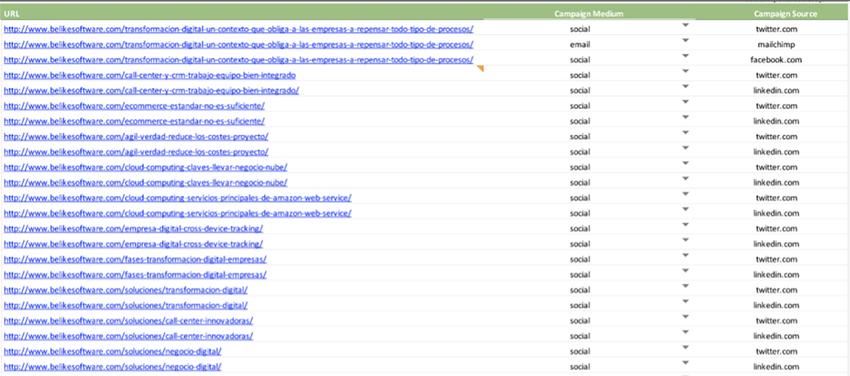Select twitter.com cell in agil-verdad row
This screenshot has height=376, width=850.
tap(776, 137)
